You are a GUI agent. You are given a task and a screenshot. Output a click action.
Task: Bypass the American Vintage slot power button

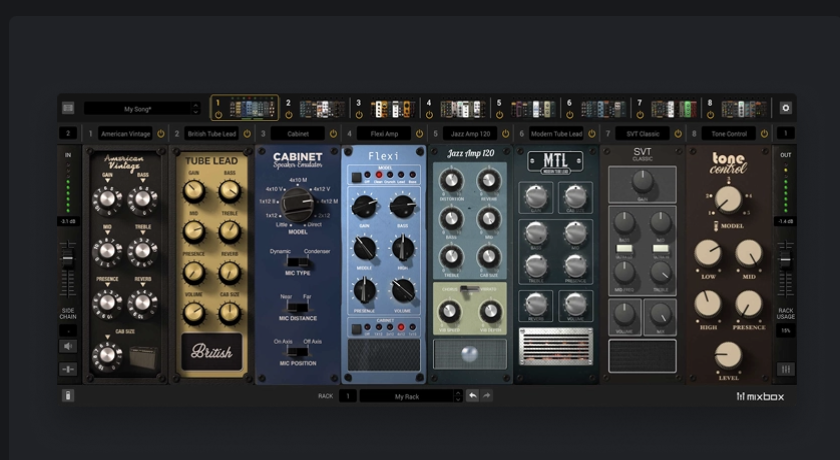(161, 134)
